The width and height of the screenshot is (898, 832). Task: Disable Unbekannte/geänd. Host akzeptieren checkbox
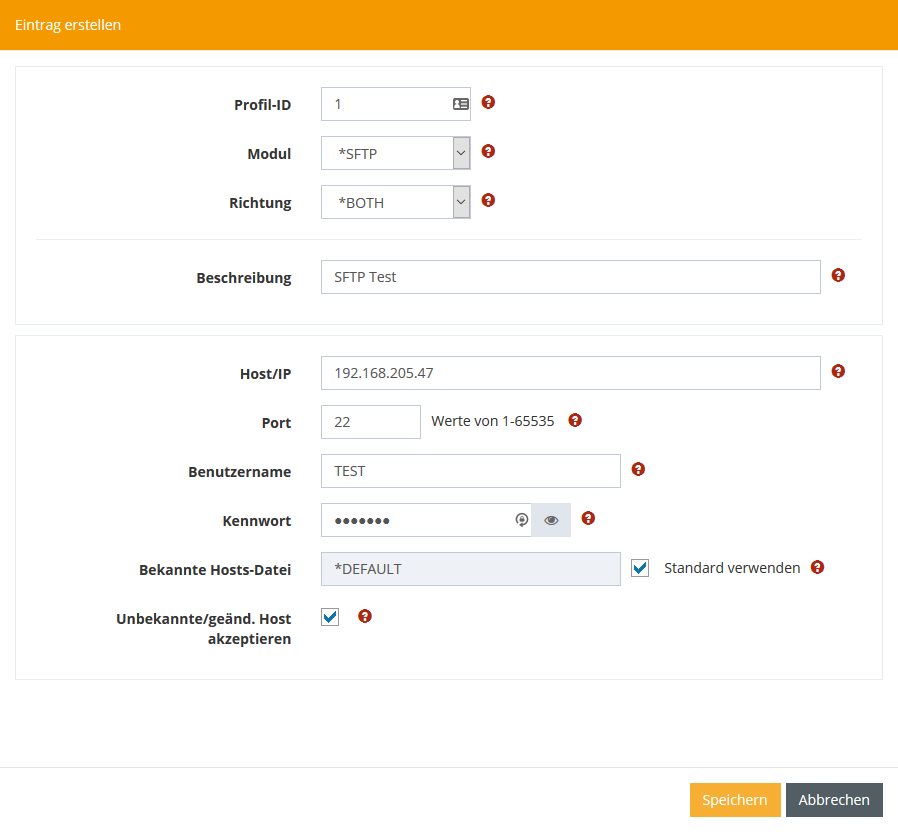coord(330,617)
